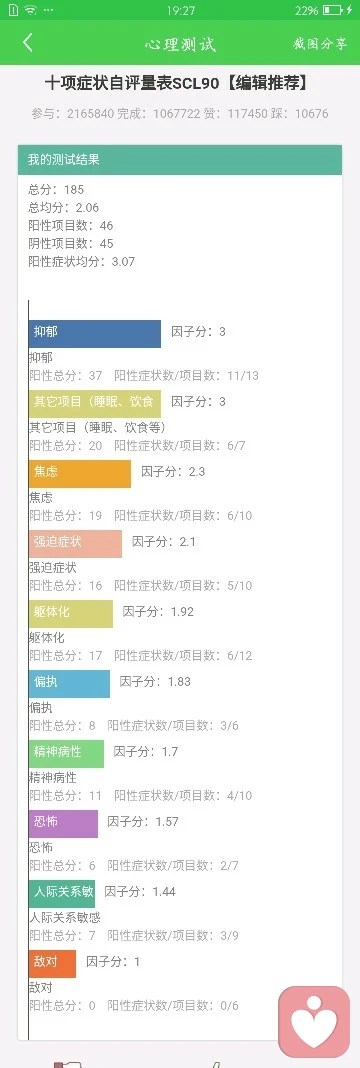
Task: Select the orange 焦虑 bar
Action: [80, 473]
